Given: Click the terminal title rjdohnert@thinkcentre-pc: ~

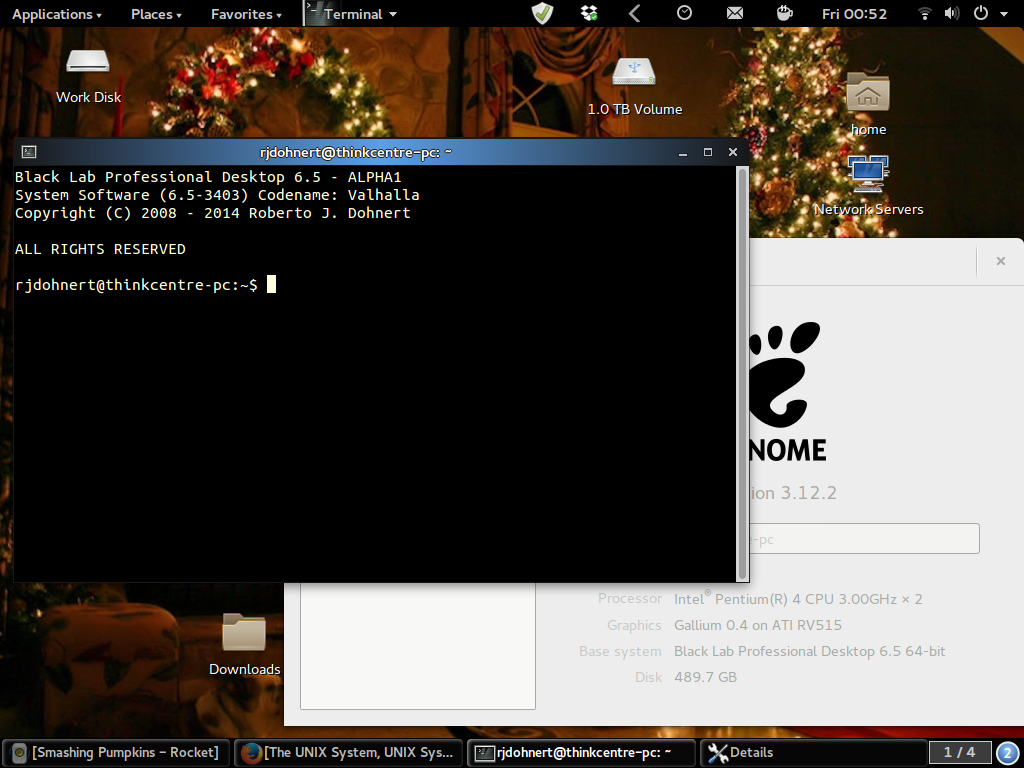Looking at the screenshot, I should tap(355, 152).
